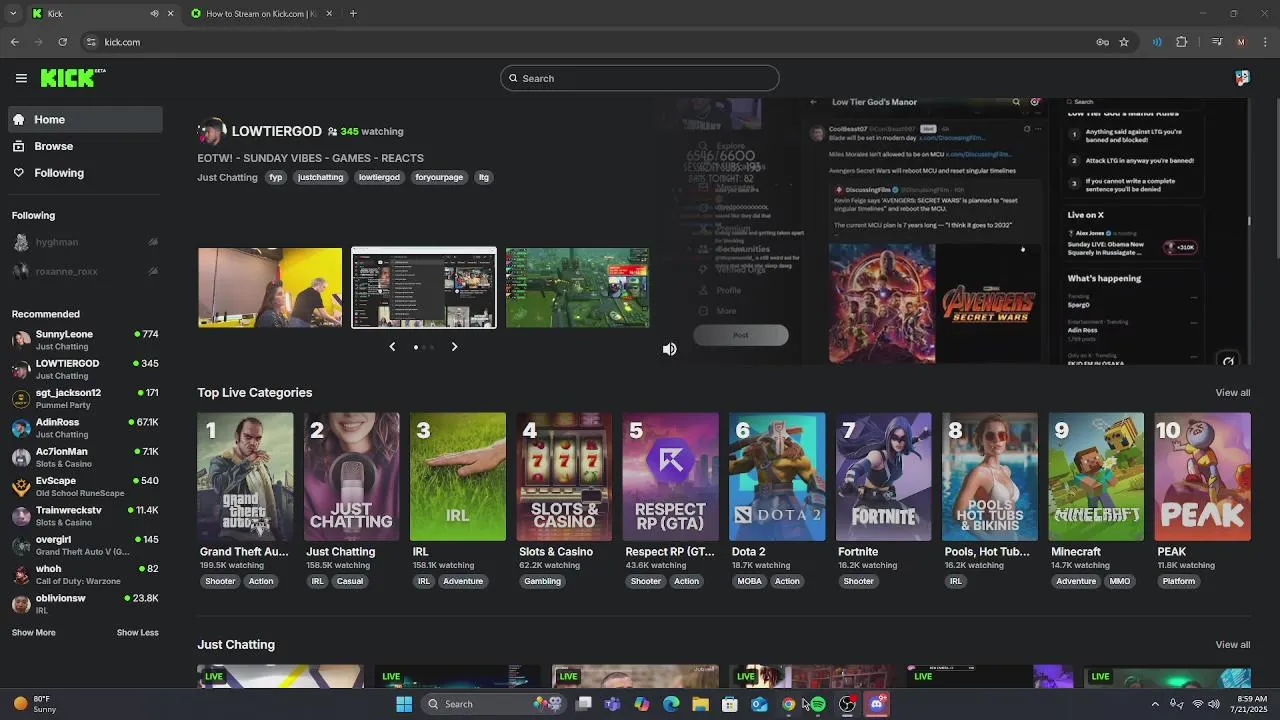The image size is (1280, 720).
Task: Open Spotify from the taskbar
Action: point(818,704)
